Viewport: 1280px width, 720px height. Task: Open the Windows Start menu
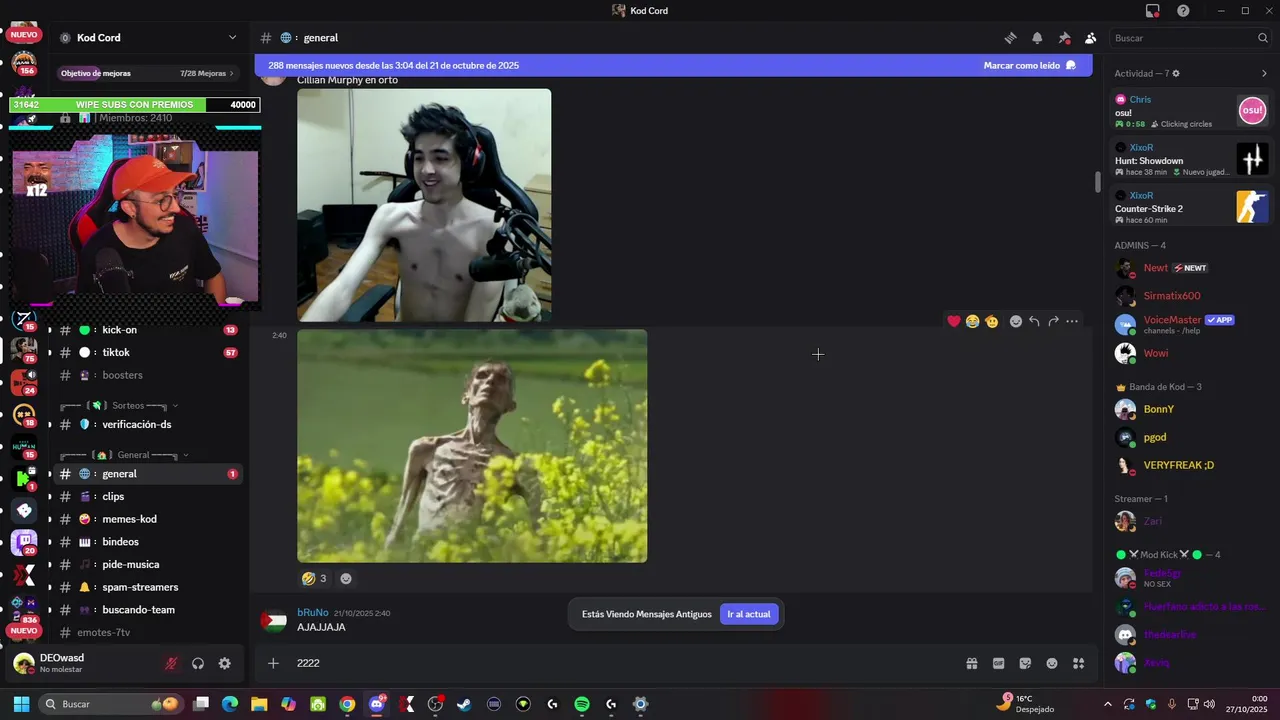[x=21, y=704]
